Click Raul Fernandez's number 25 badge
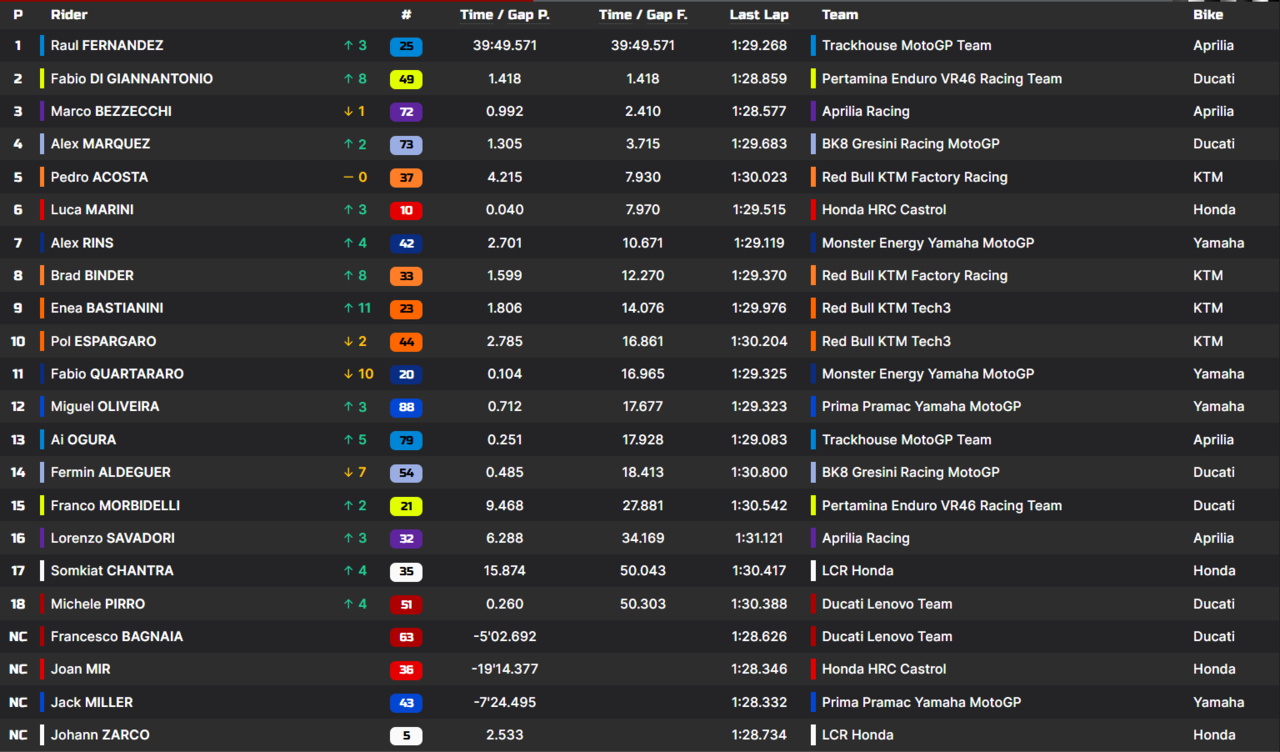The image size is (1280, 752). [x=406, y=46]
